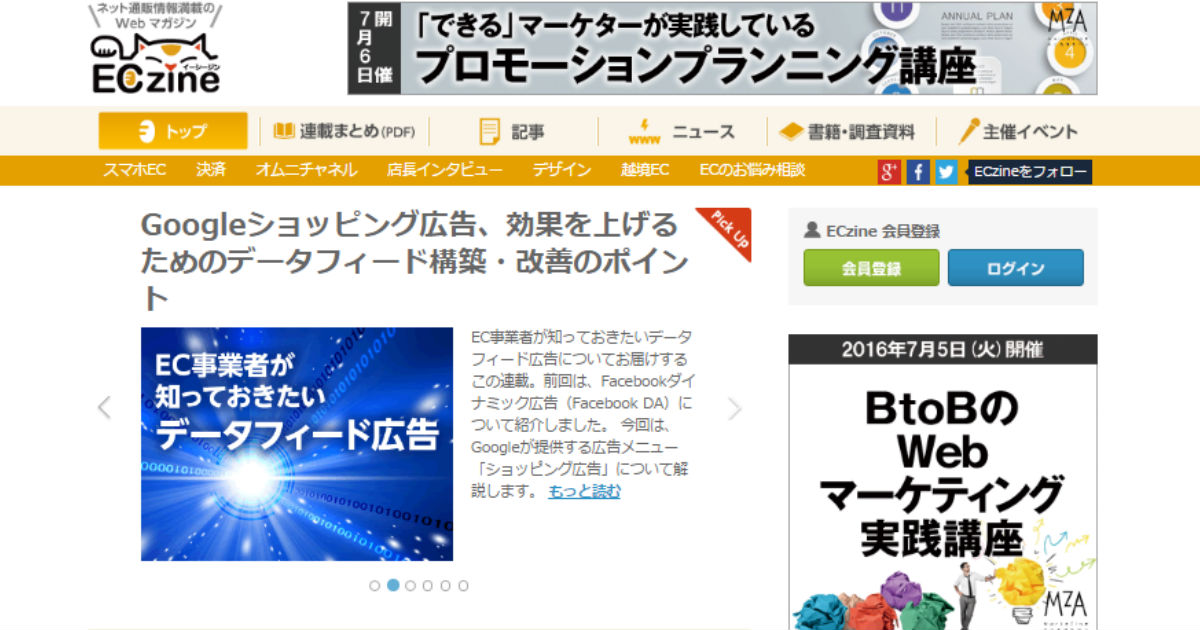Open the 書籍・調査資料 tab
This screenshot has height=630, width=1200.
(x=847, y=131)
